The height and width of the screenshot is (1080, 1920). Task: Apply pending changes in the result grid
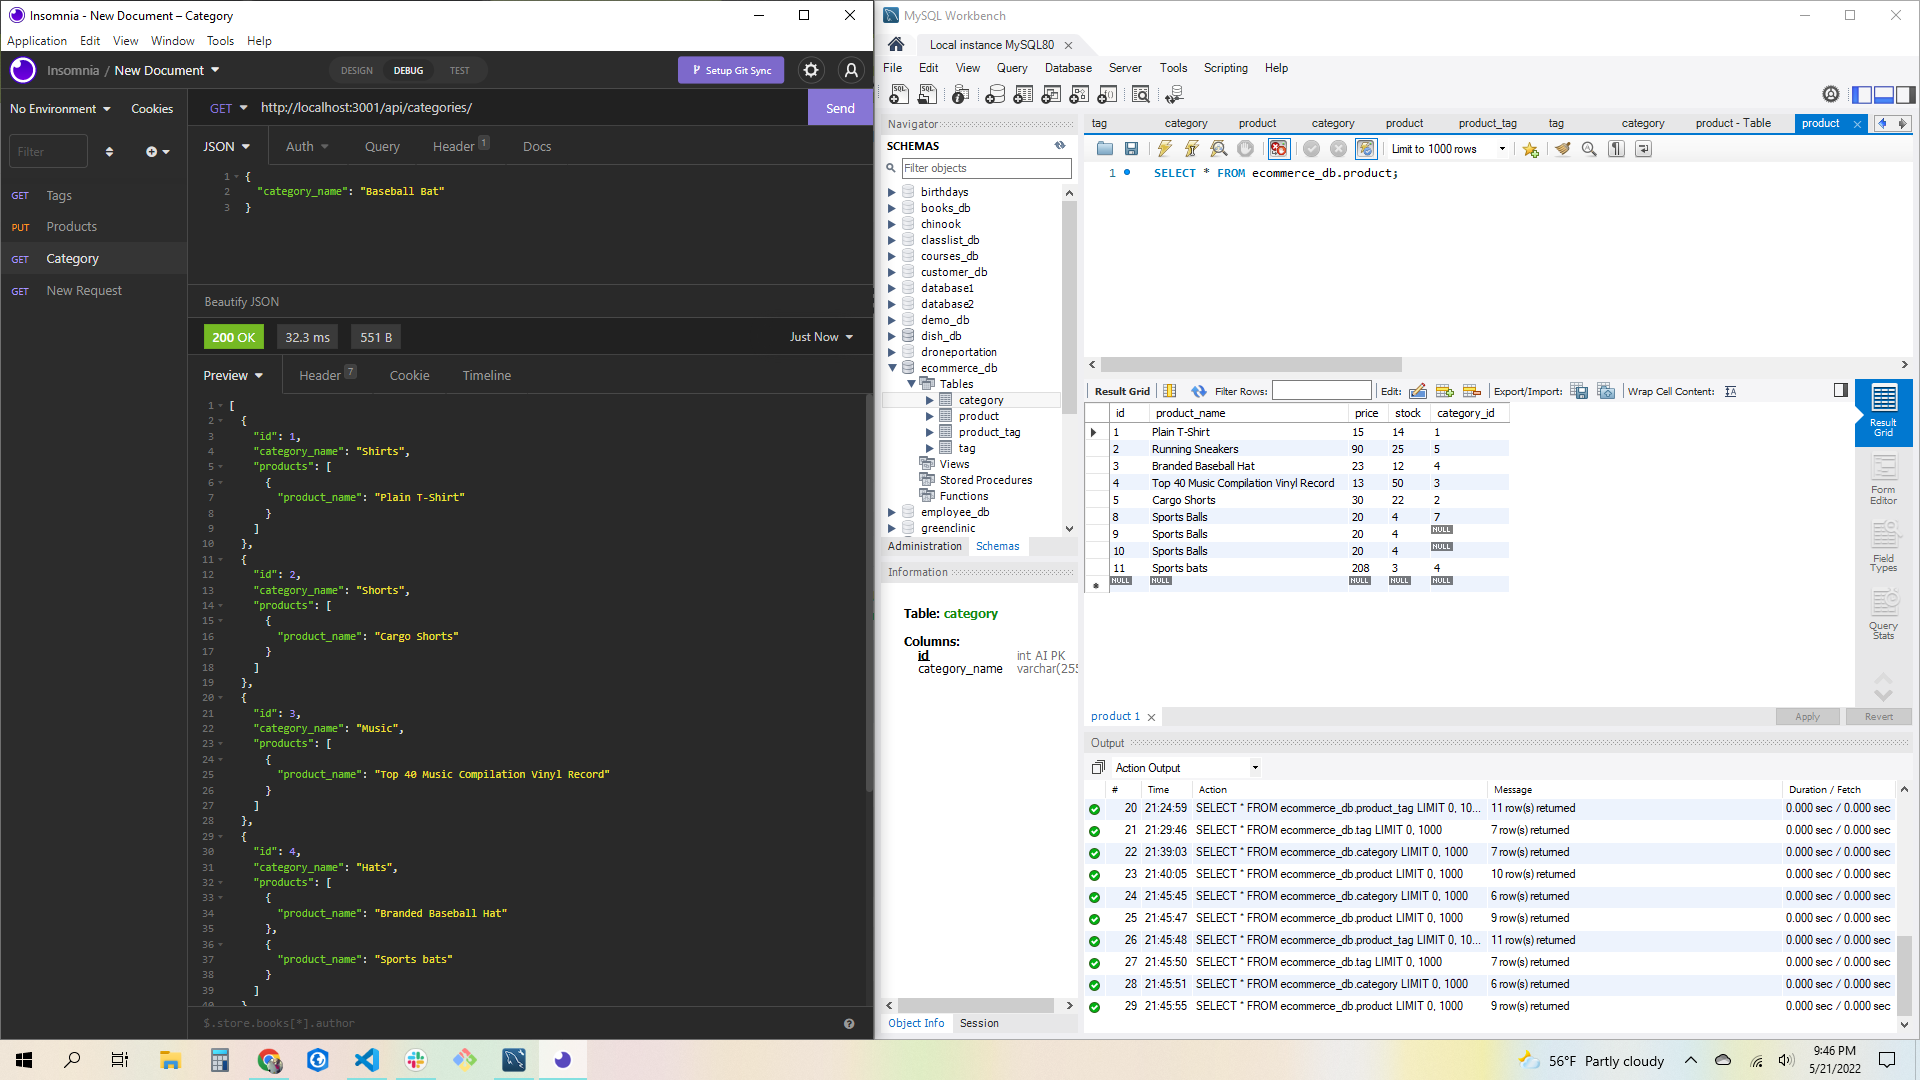click(1807, 716)
